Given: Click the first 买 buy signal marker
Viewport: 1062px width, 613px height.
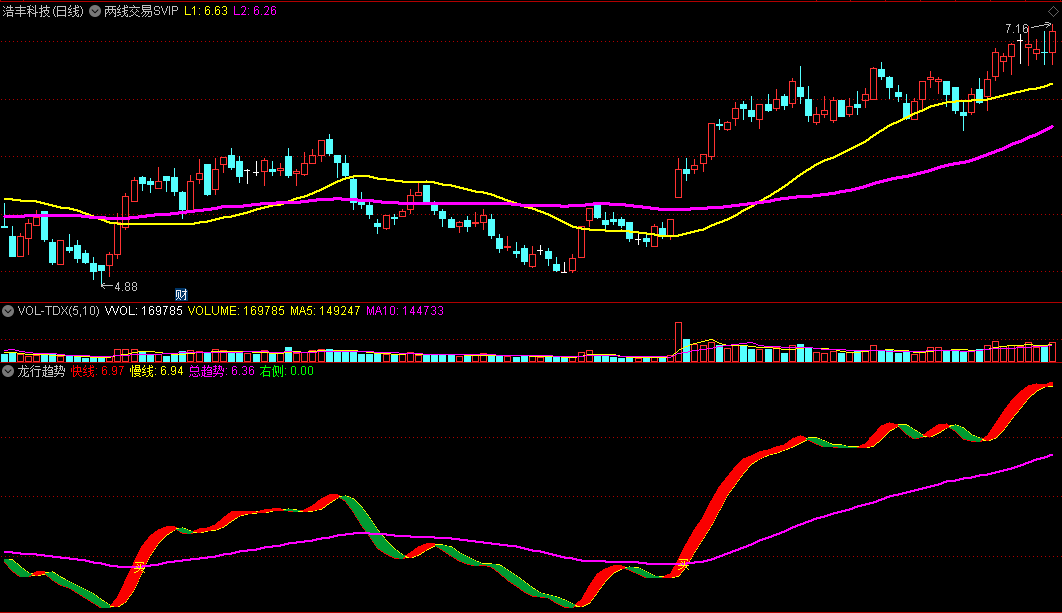Looking at the screenshot, I should (140, 567).
